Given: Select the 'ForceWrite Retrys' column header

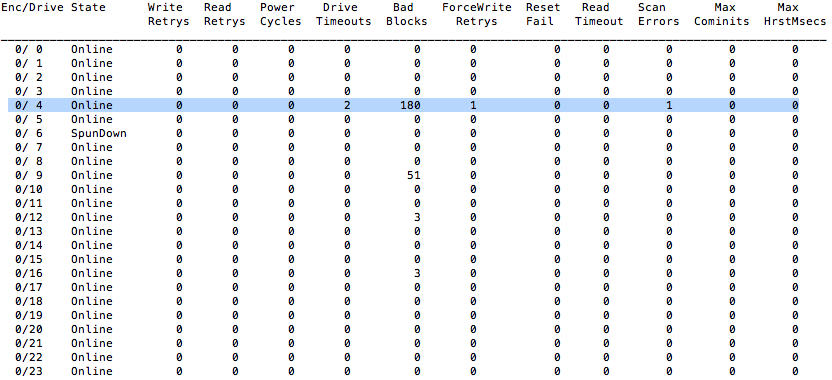Looking at the screenshot, I should coord(476,14).
